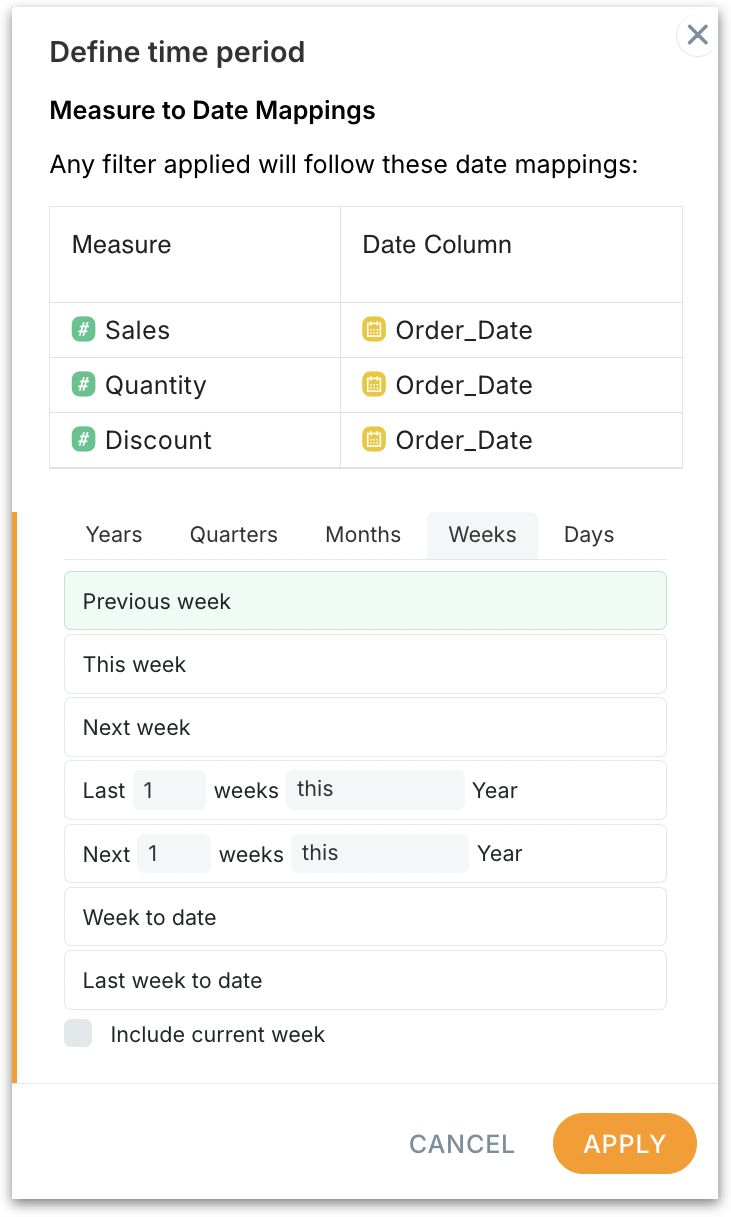Open the Months tab
The image size is (731, 1217).
tap(363, 535)
